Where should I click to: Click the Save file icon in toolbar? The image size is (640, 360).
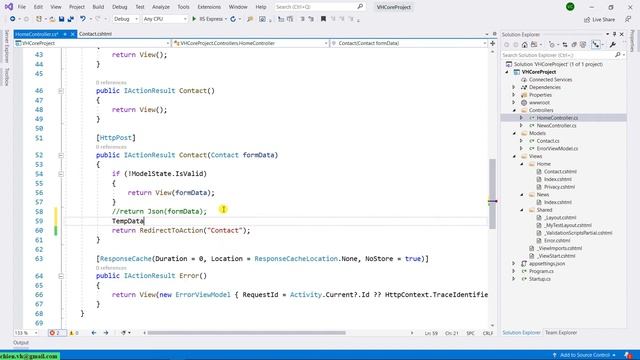[x=61, y=19]
